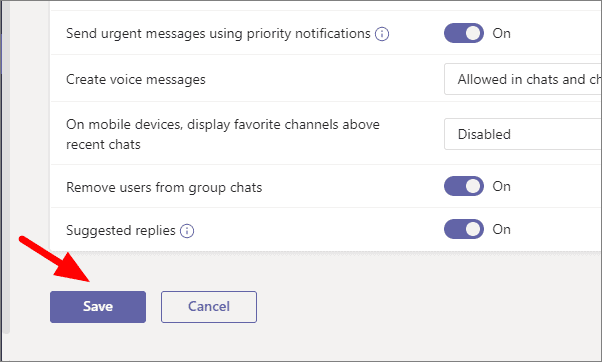Cancel the policy edits

(x=209, y=307)
